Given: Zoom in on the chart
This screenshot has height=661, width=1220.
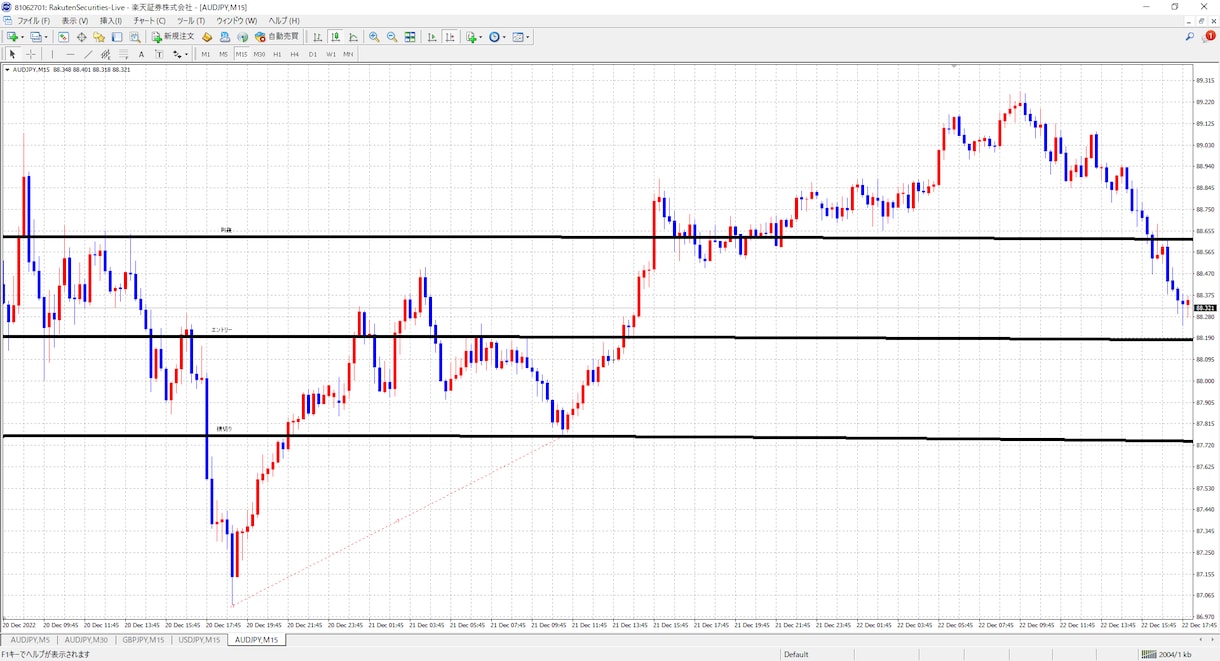Looking at the screenshot, I should coord(374,37).
